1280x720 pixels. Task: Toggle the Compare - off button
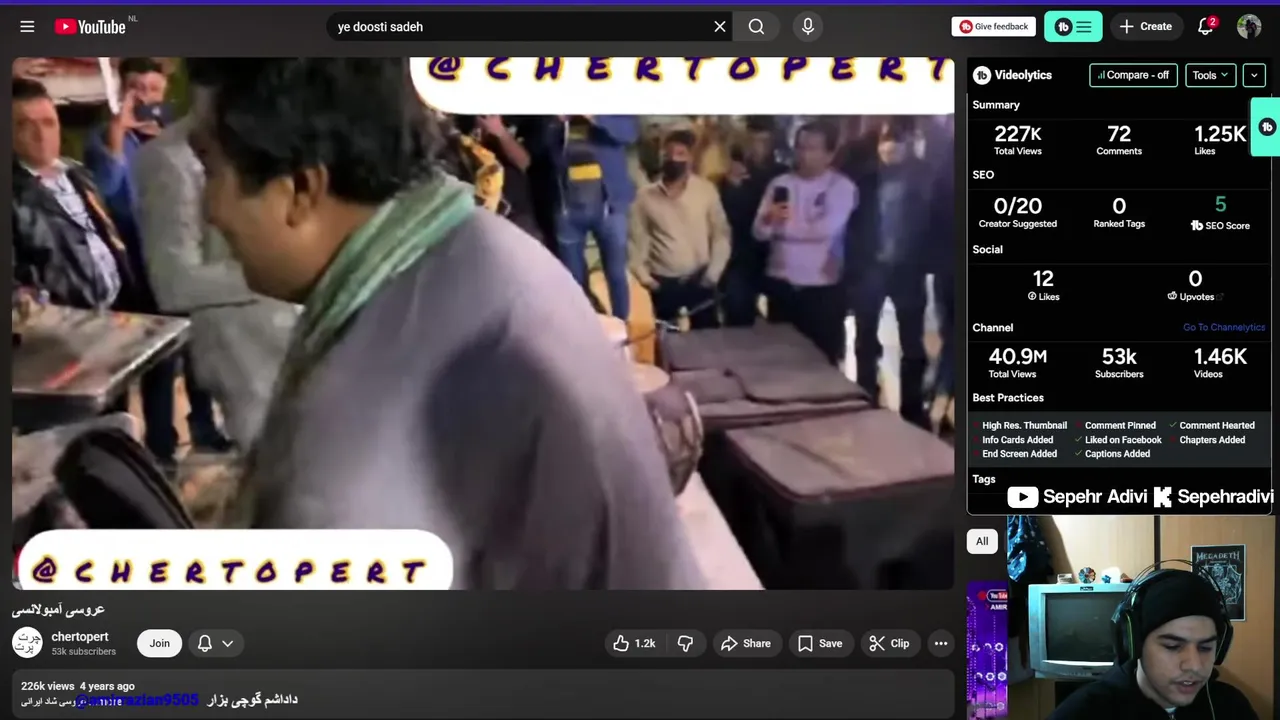[x=1133, y=75]
